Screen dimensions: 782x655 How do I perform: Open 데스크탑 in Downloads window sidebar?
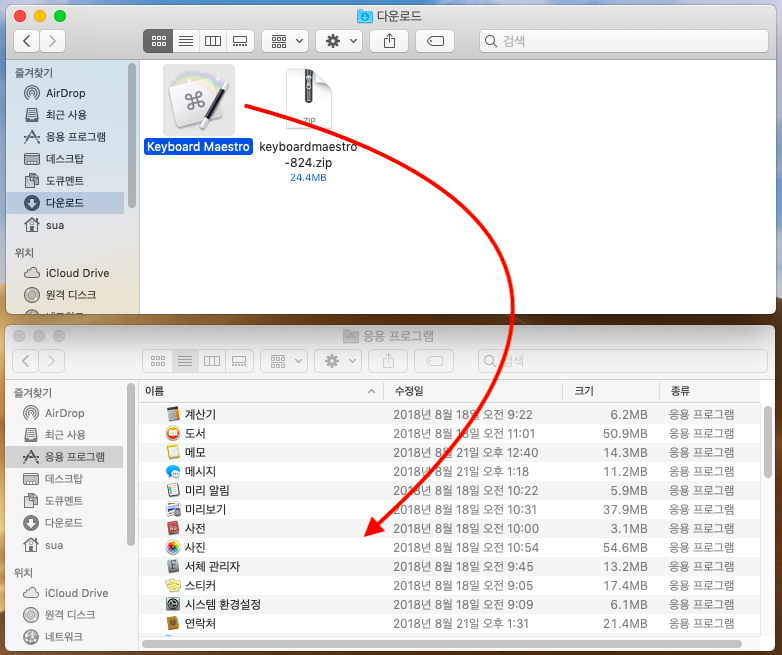click(x=65, y=159)
